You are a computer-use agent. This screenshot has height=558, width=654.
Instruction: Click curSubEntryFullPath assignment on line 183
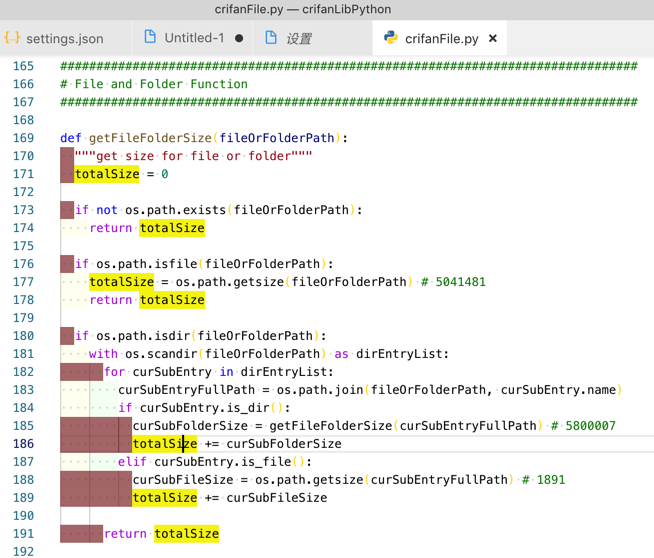coord(186,390)
